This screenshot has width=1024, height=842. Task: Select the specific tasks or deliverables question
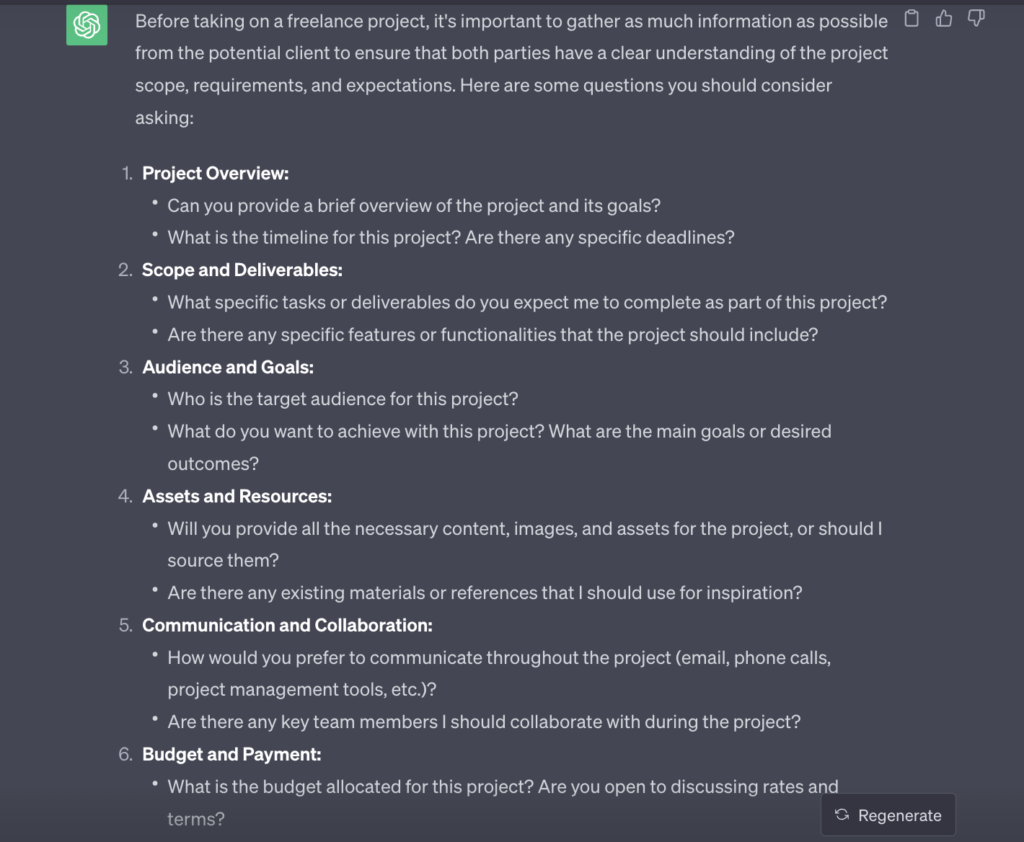pyautogui.click(x=527, y=302)
